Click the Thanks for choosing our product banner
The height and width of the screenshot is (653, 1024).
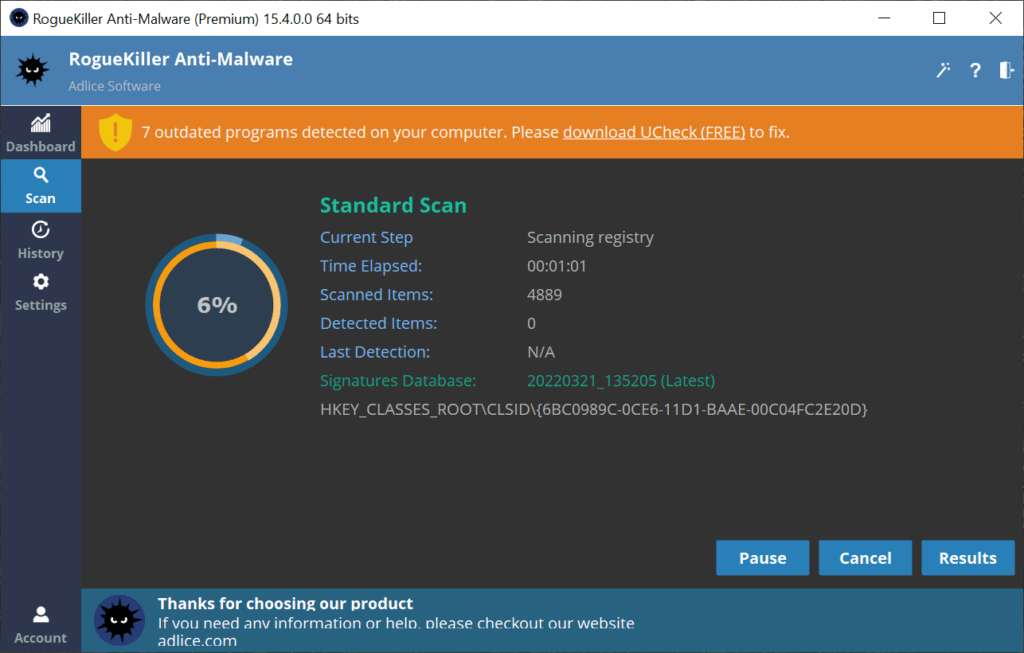point(285,604)
